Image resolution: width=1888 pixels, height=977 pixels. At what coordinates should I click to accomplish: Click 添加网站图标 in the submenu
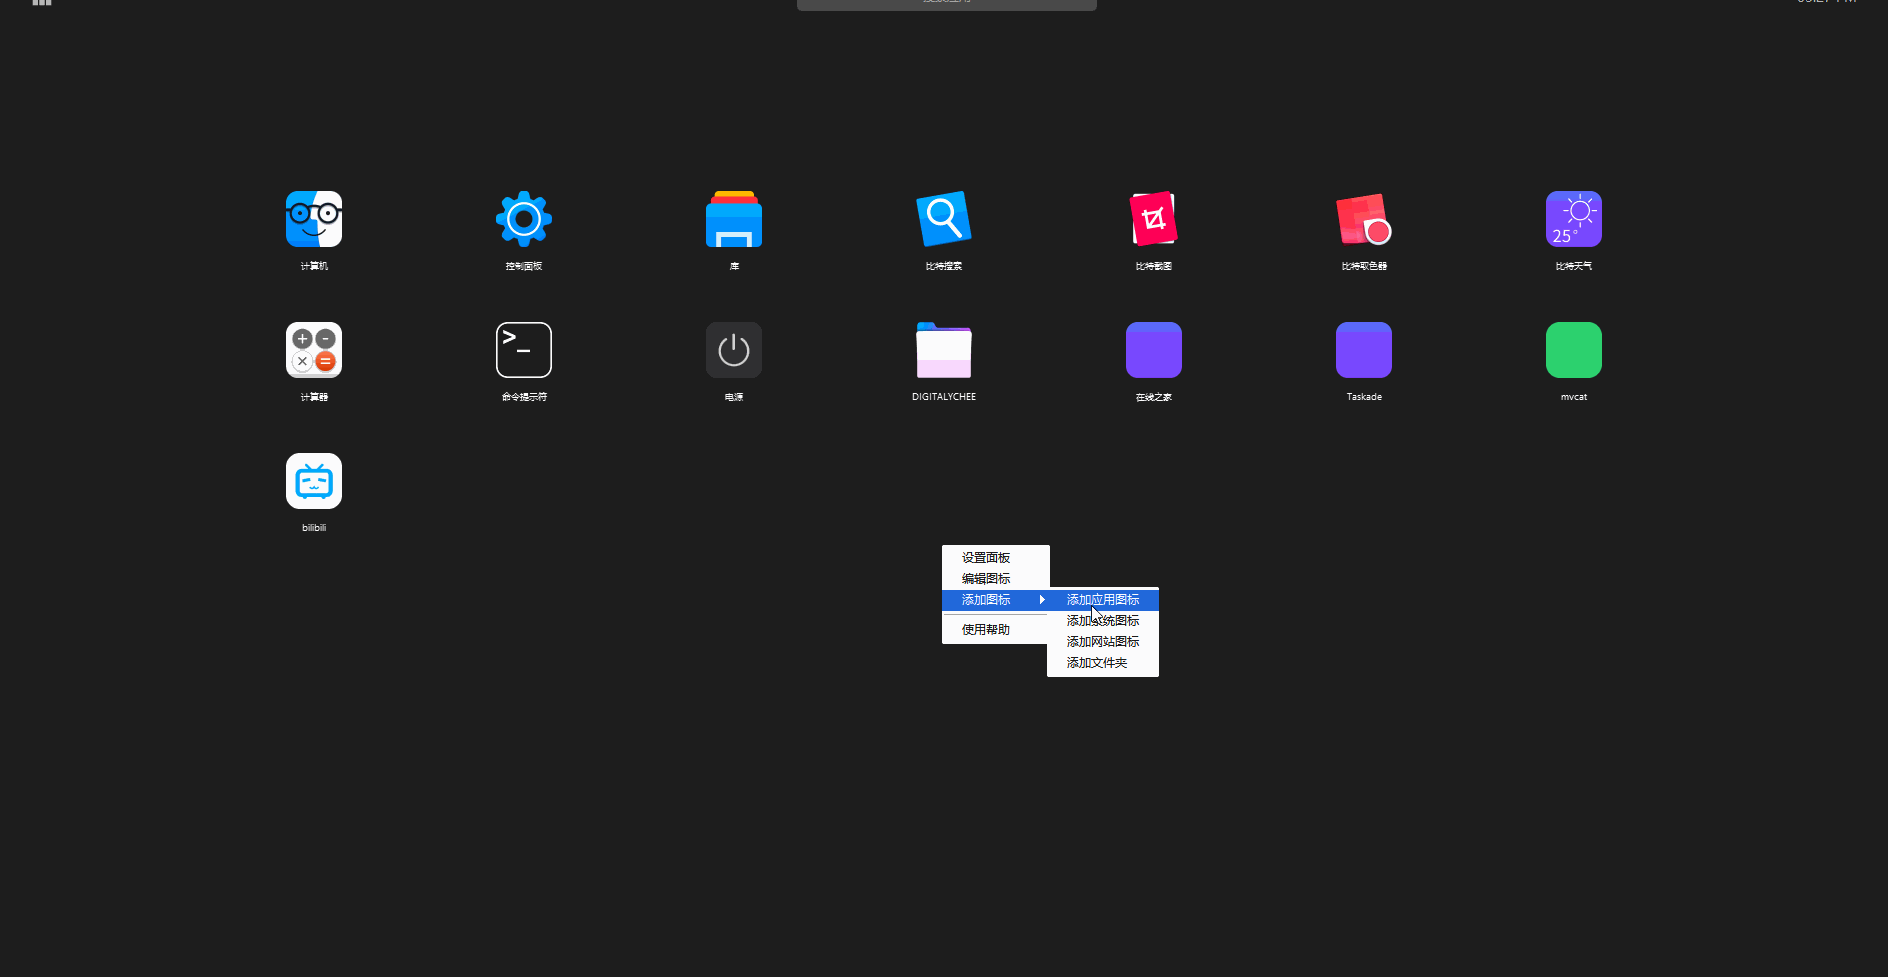pyautogui.click(x=1103, y=642)
